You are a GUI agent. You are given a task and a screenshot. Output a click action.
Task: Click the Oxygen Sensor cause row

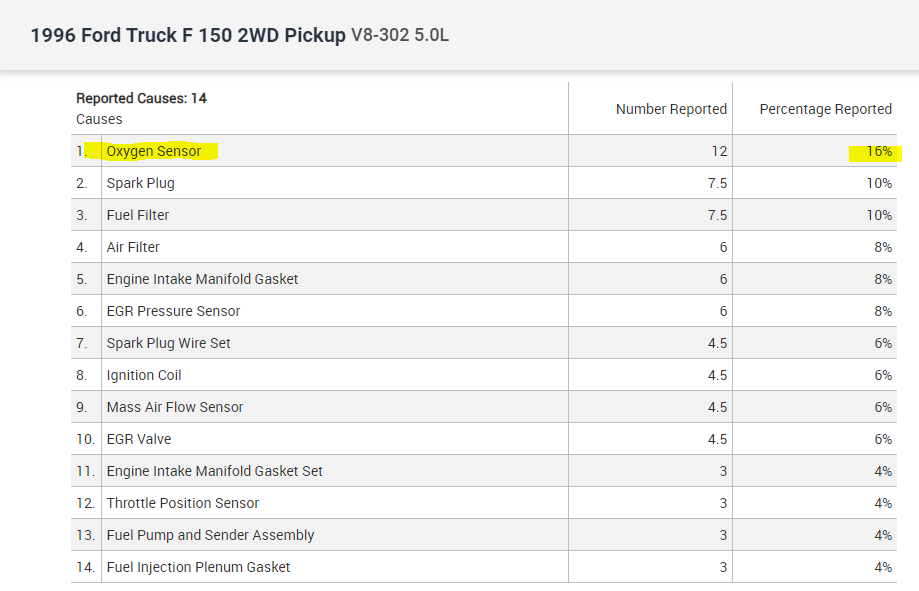[154, 151]
